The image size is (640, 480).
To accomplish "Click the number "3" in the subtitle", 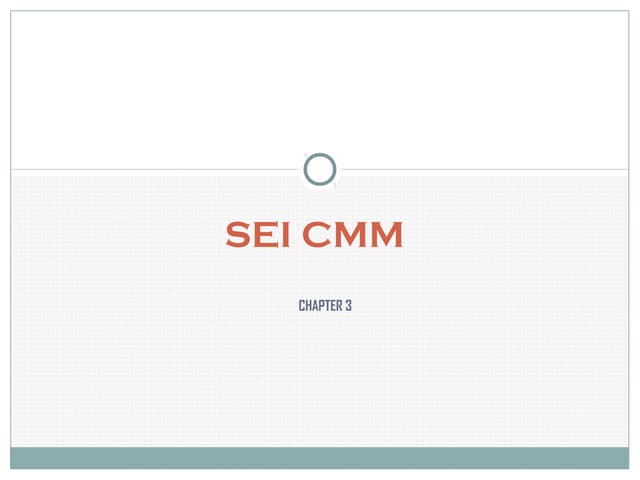I will click(x=348, y=305).
